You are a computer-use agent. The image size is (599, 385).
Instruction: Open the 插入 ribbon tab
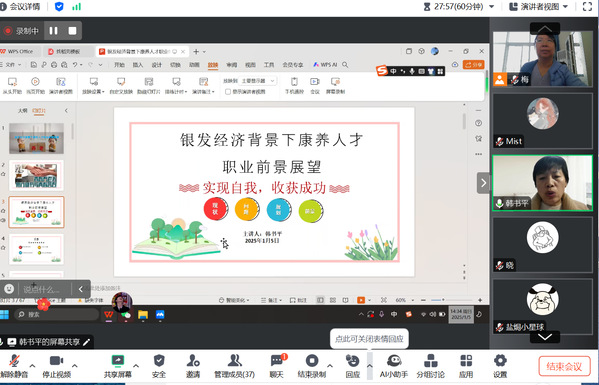(x=138, y=65)
